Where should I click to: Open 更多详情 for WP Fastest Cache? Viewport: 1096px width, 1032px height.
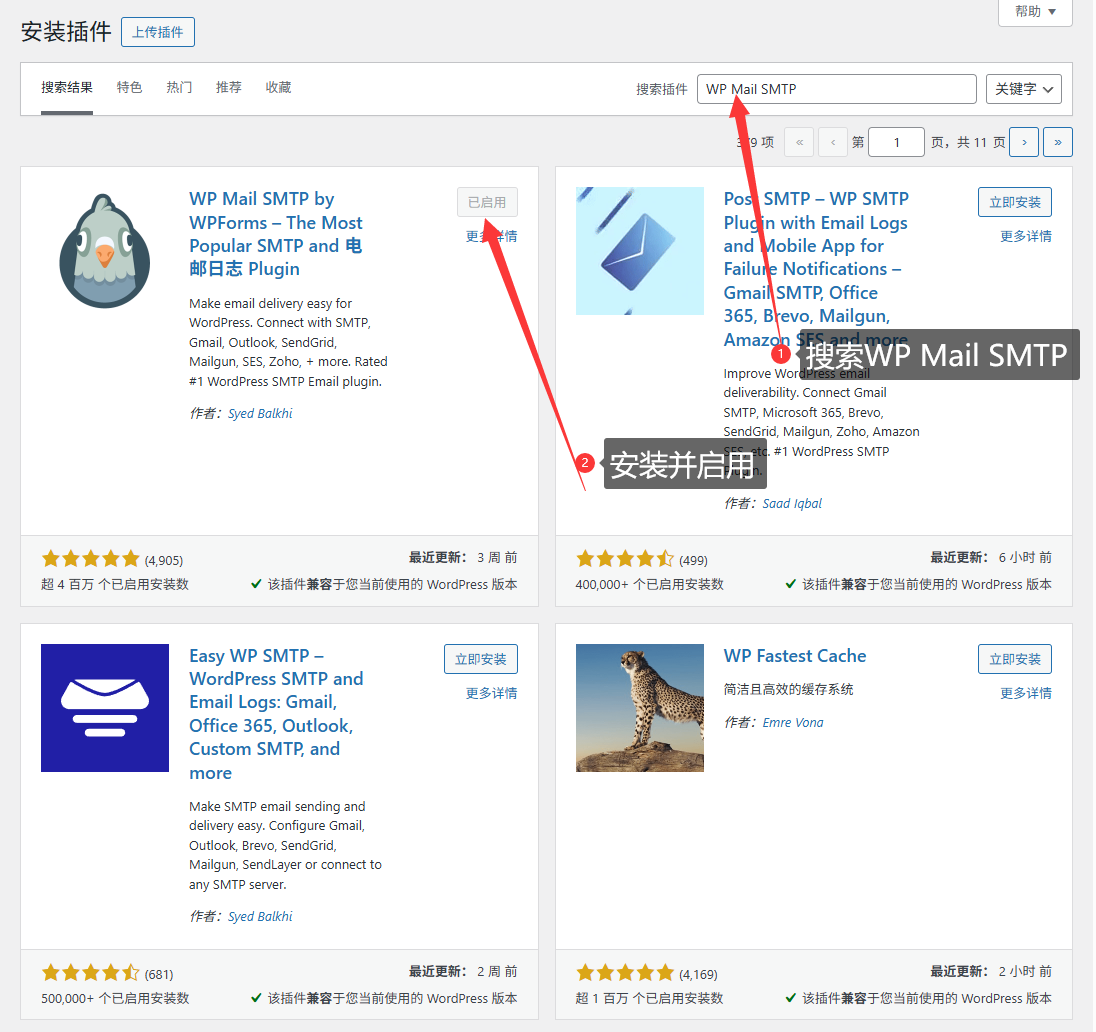tap(1026, 694)
